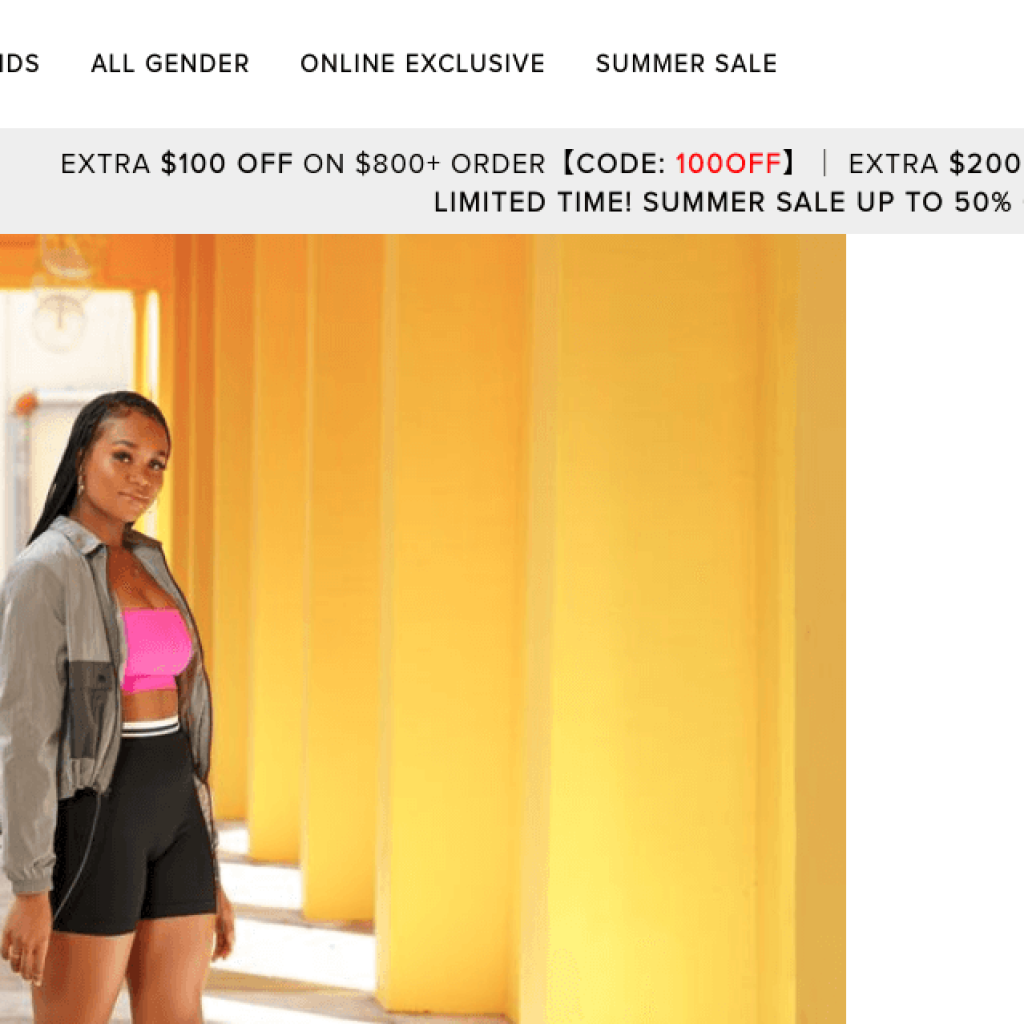Click the blank white area beside hero image

coord(935,628)
